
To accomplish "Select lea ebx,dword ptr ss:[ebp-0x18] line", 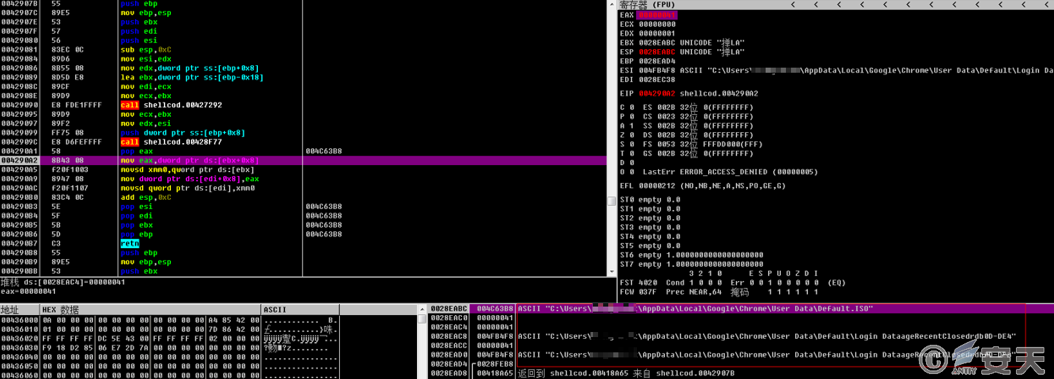I will click(x=192, y=77).
